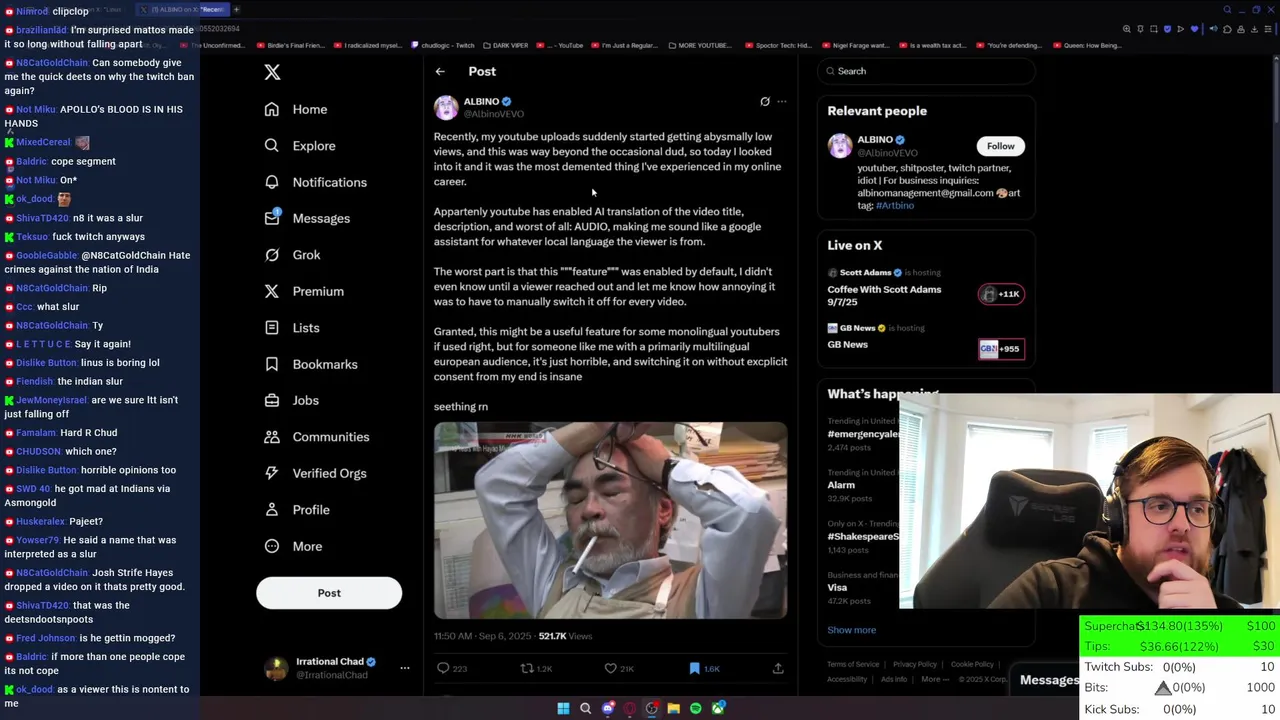Expand the footer More menu
This screenshot has width=1280, height=720.
click(x=934, y=679)
